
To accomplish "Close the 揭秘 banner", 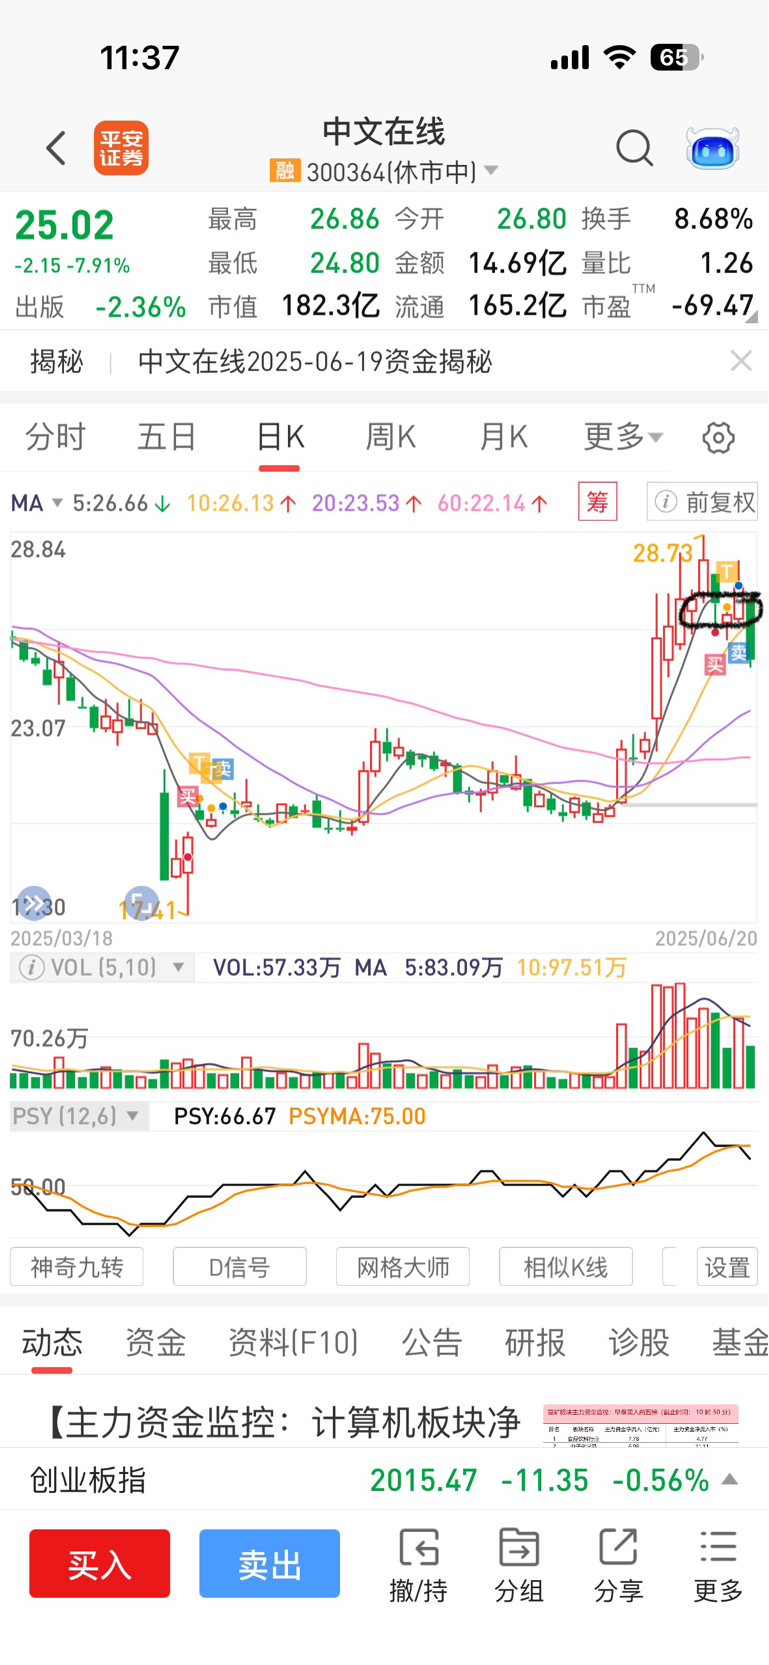I will coord(741,361).
